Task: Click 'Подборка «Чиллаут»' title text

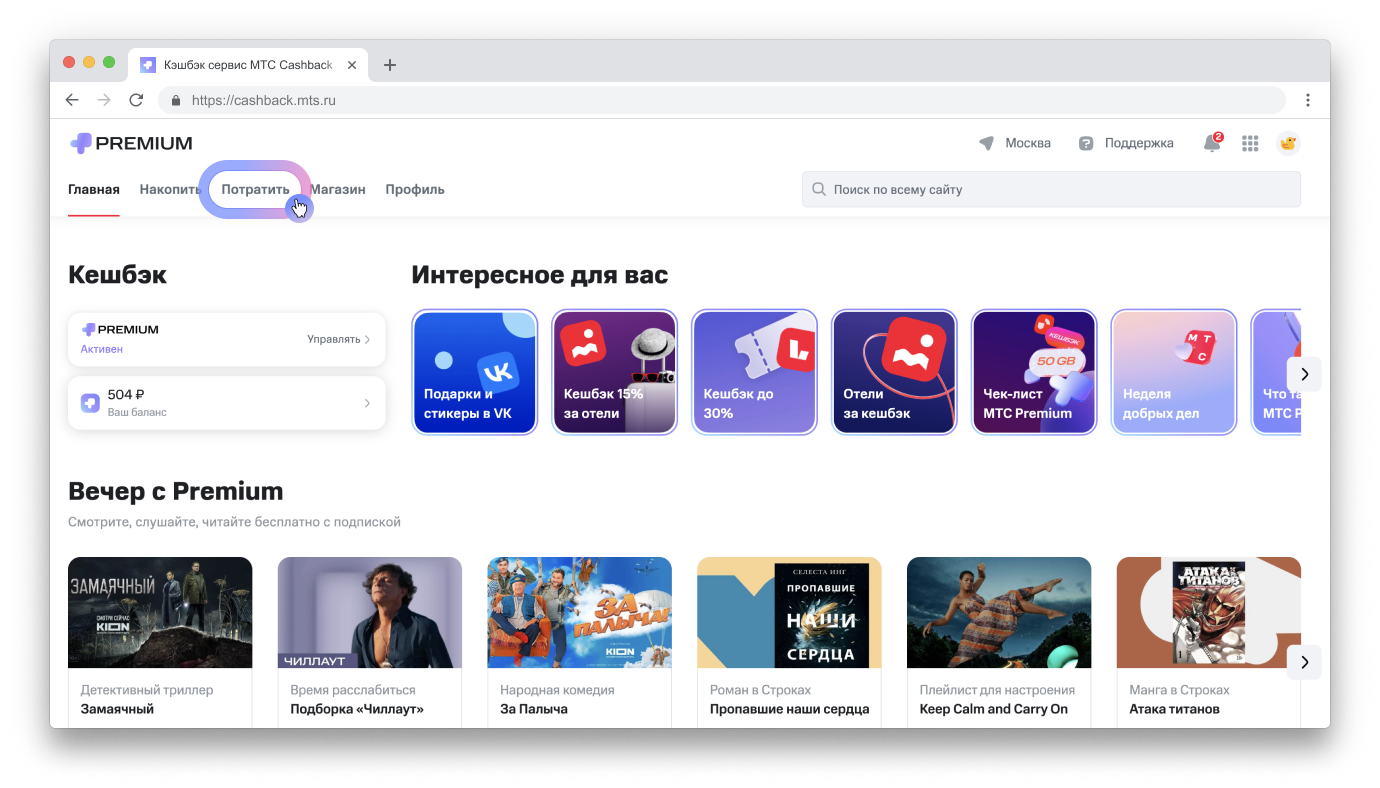Action: point(357,709)
